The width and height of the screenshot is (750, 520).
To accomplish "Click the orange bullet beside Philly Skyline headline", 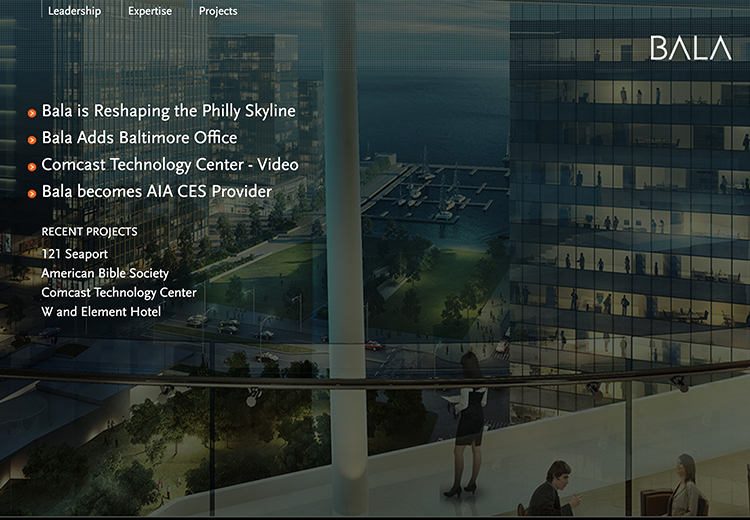I will [33, 113].
